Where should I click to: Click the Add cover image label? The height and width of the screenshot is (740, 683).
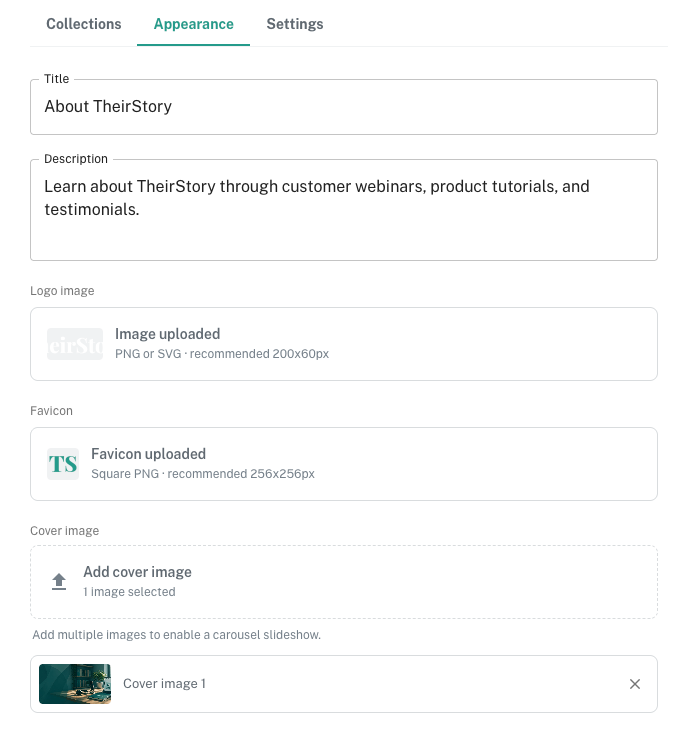137,572
